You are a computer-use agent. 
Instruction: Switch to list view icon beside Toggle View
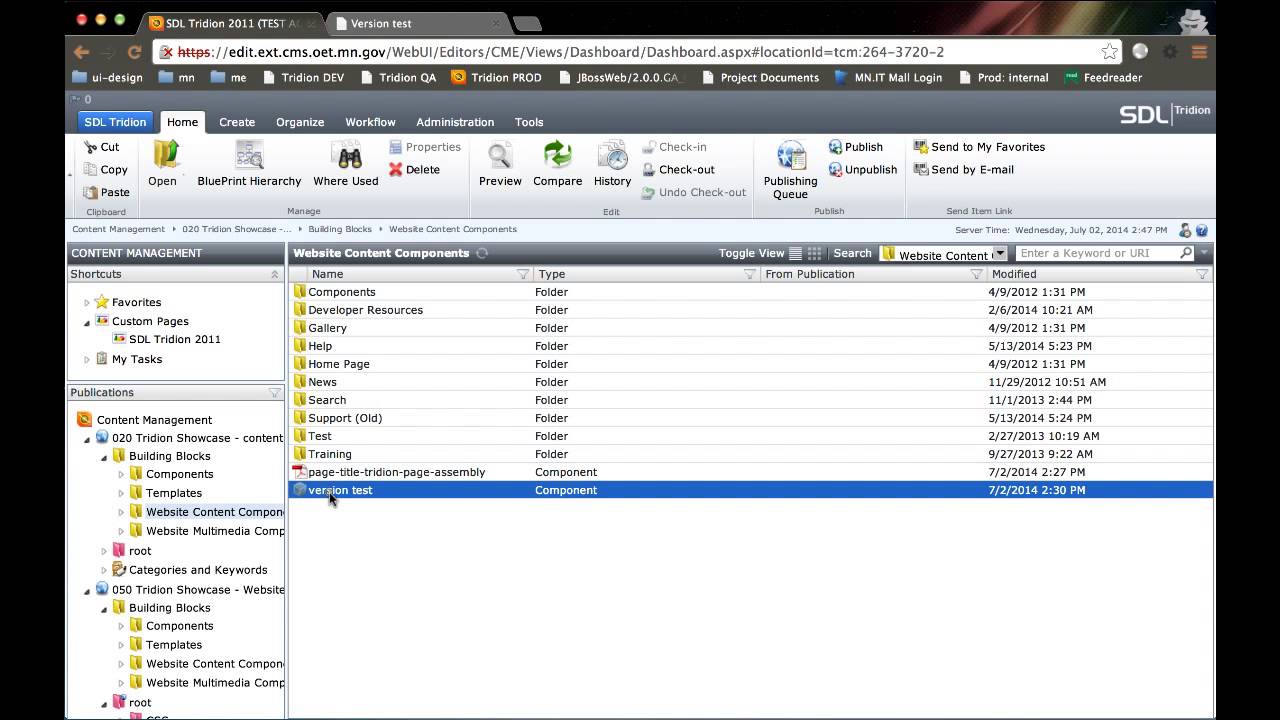point(795,254)
